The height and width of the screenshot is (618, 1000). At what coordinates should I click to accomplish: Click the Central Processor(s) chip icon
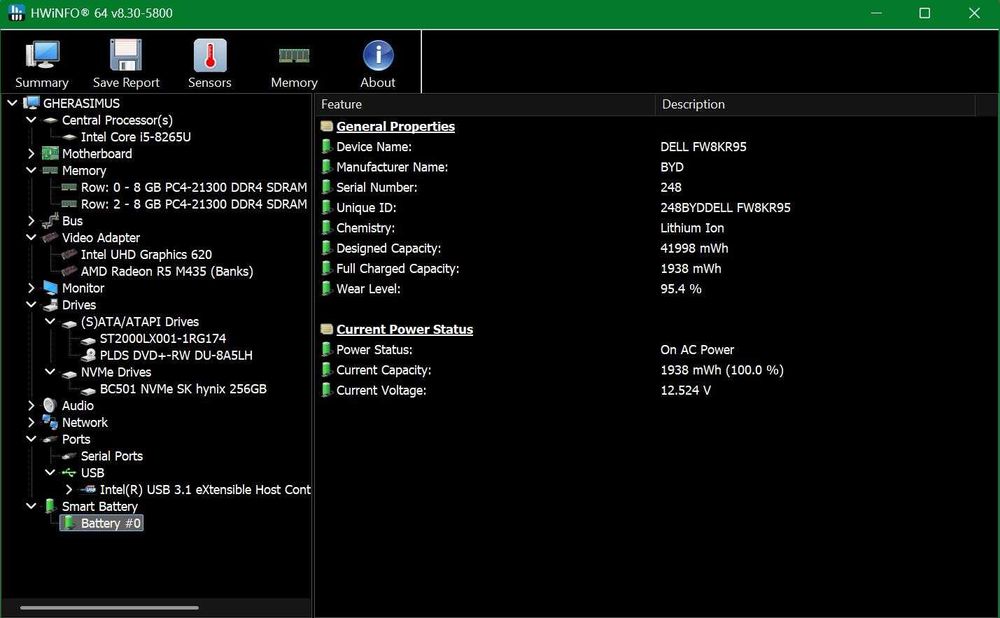tap(50, 120)
